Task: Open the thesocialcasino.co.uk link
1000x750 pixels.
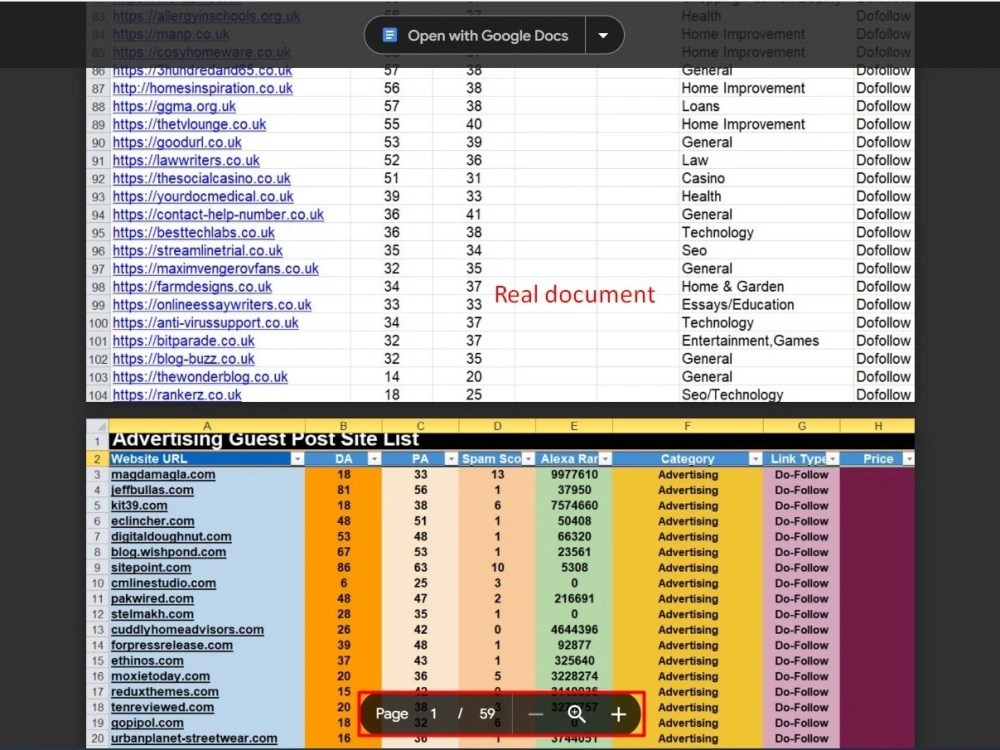Action: [202, 179]
